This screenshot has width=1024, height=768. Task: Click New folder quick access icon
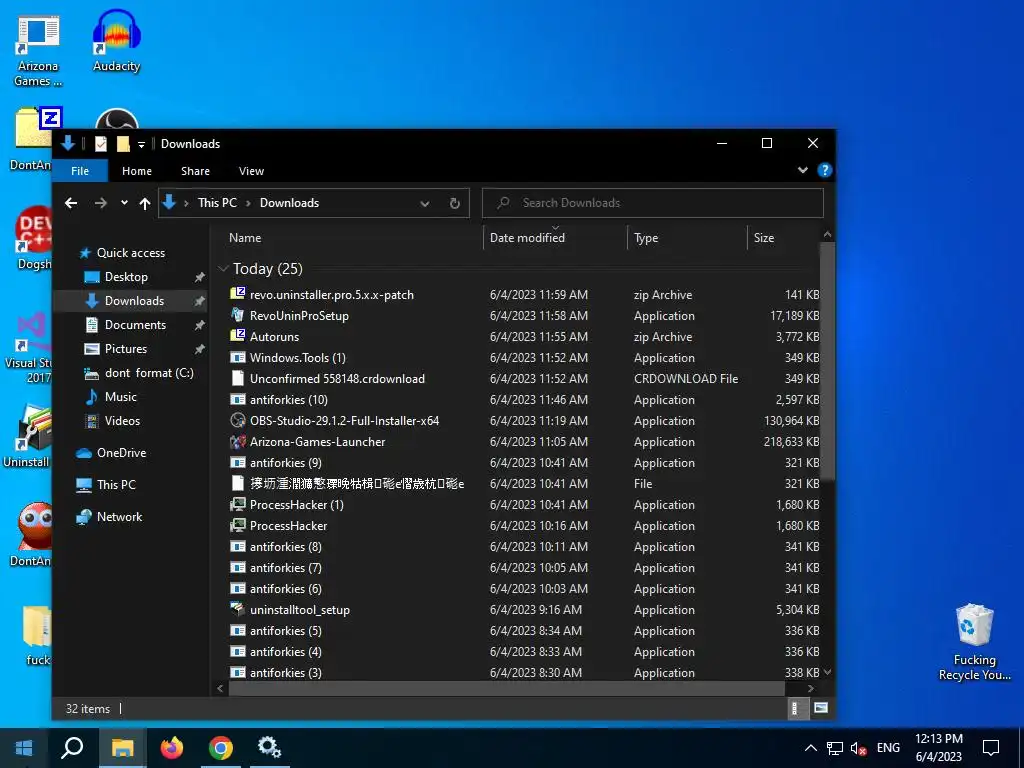click(x=123, y=144)
